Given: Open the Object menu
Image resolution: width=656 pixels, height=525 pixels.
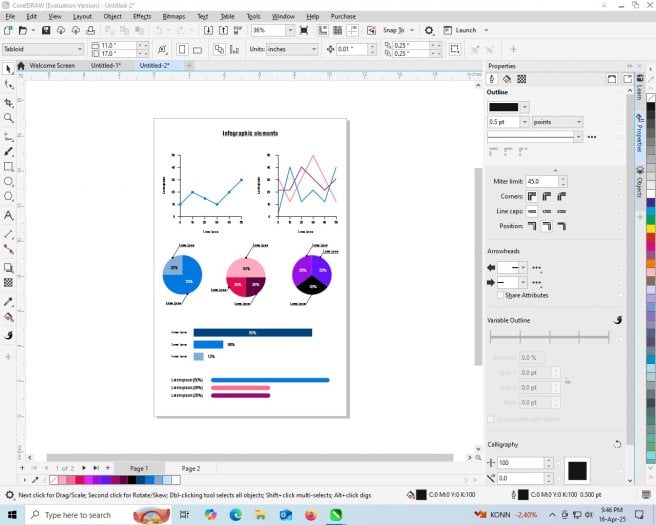Looking at the screenshot, I should coord(113,16).
